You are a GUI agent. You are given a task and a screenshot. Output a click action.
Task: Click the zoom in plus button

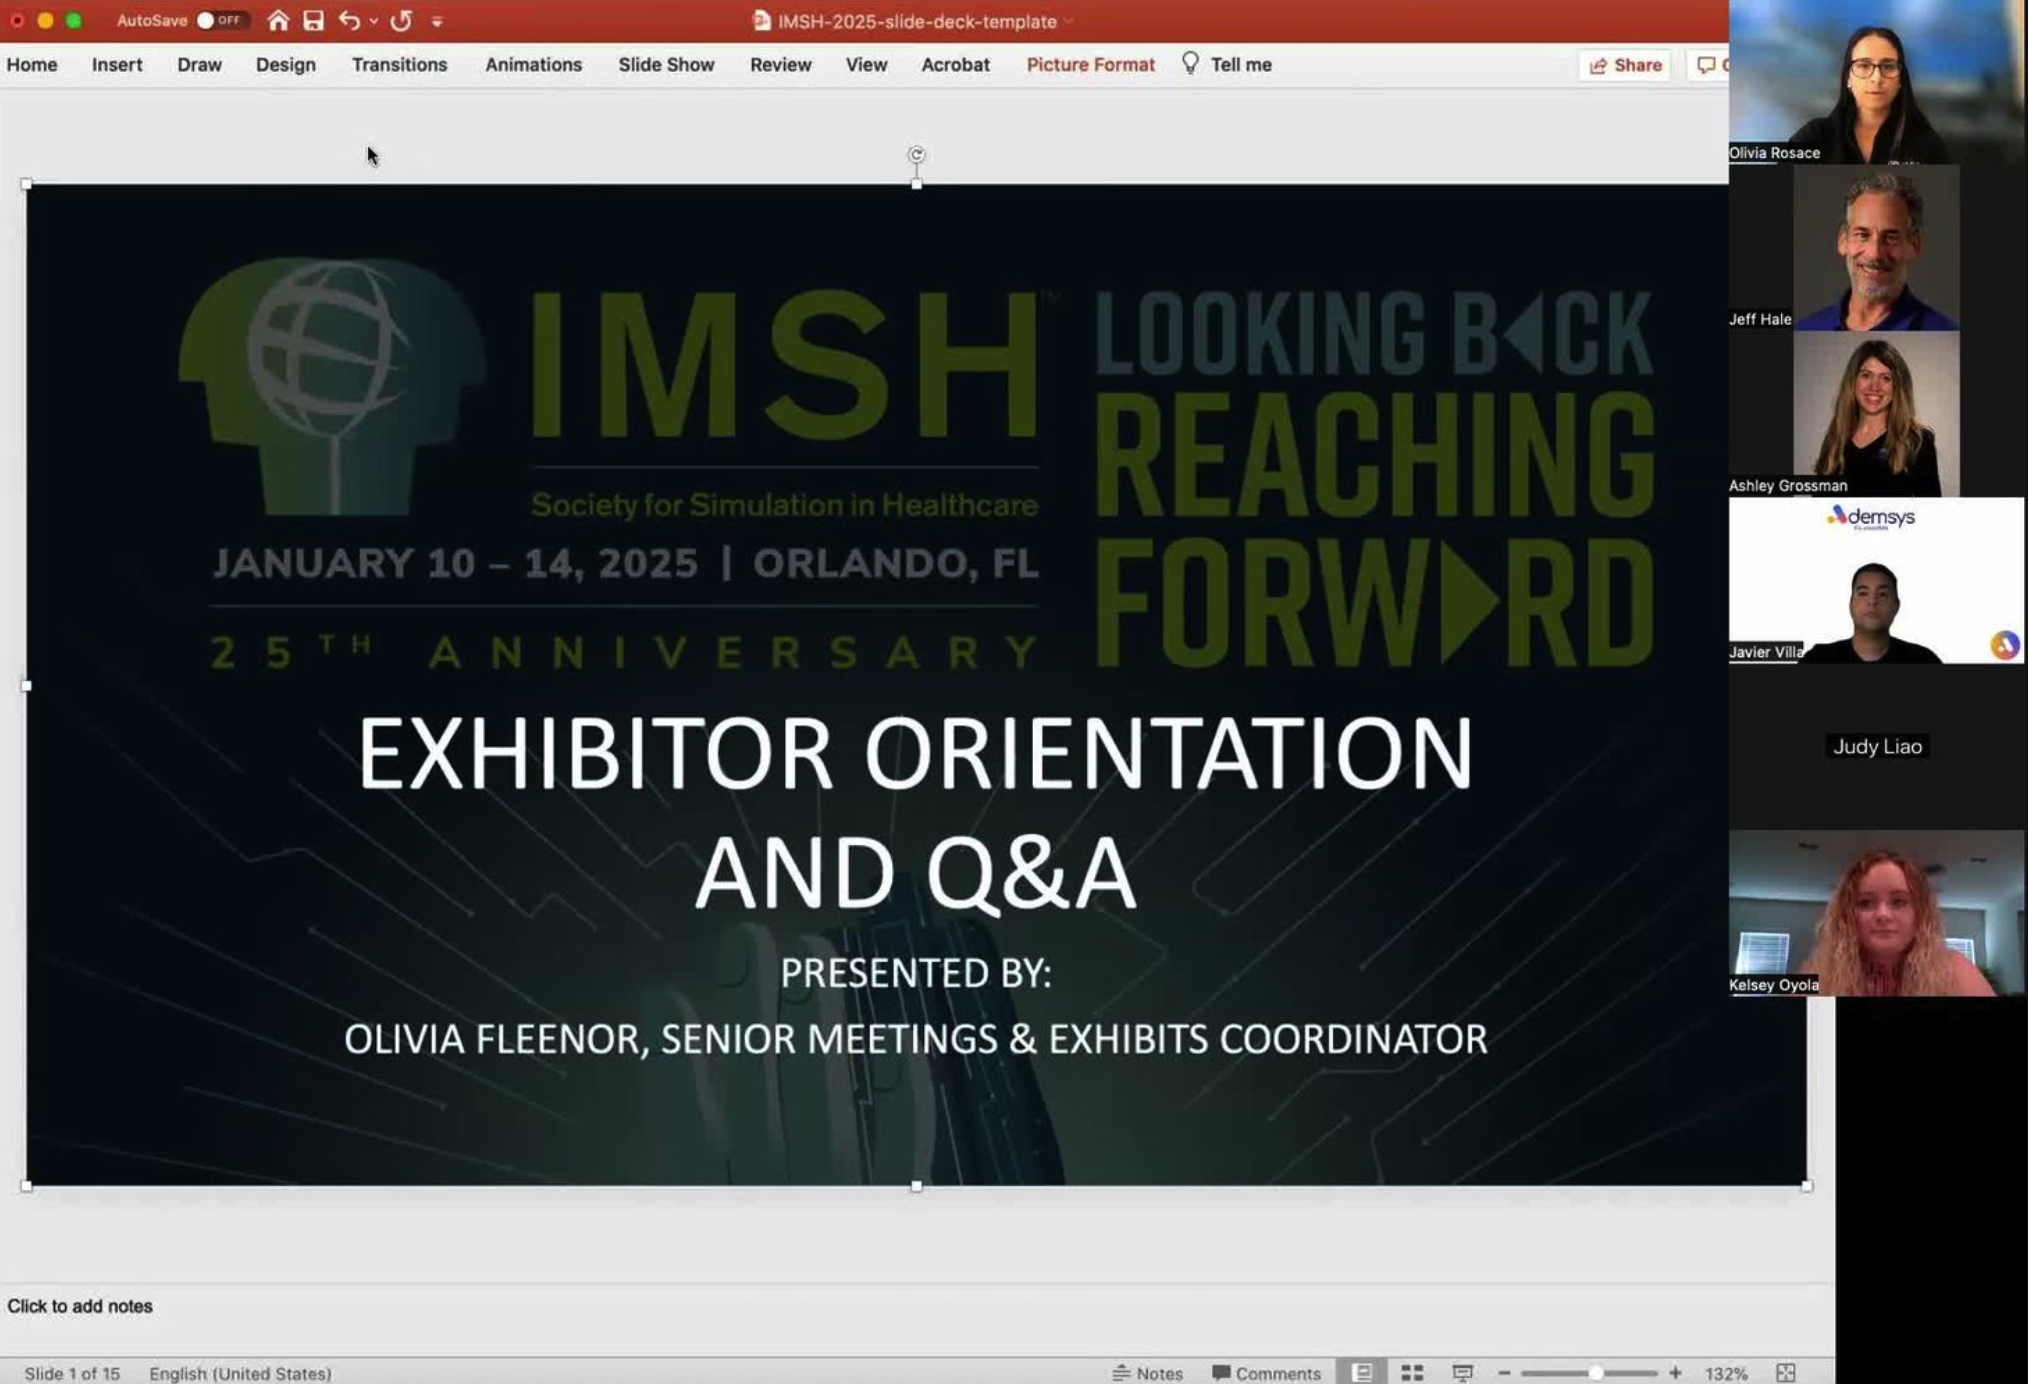tap(1675, 1373)
